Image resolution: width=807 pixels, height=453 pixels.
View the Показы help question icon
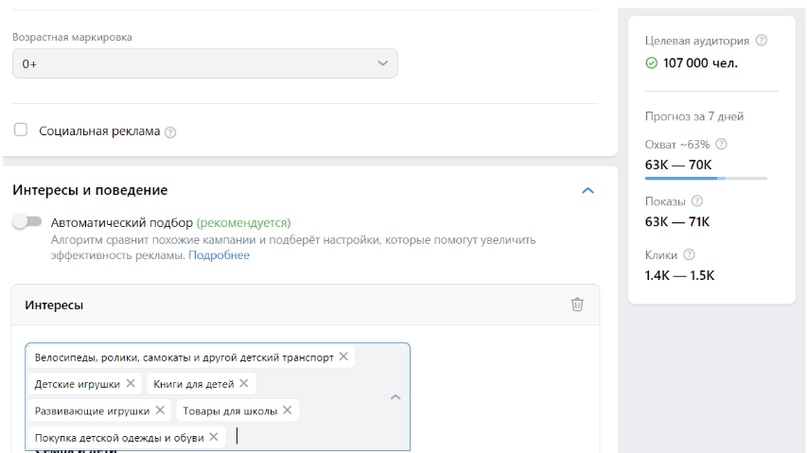pyautogui.click(x=697, y=201)
